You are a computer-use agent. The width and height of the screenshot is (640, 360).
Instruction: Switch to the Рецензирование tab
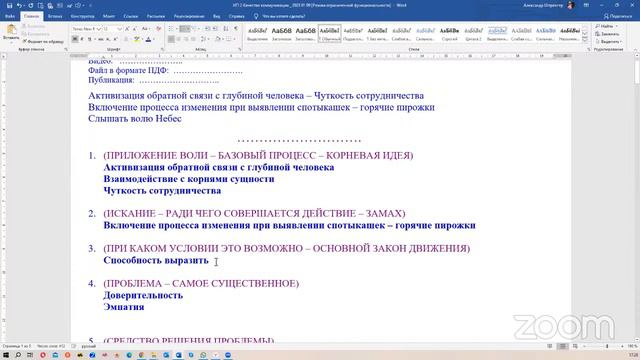click(x=189, y=16)
